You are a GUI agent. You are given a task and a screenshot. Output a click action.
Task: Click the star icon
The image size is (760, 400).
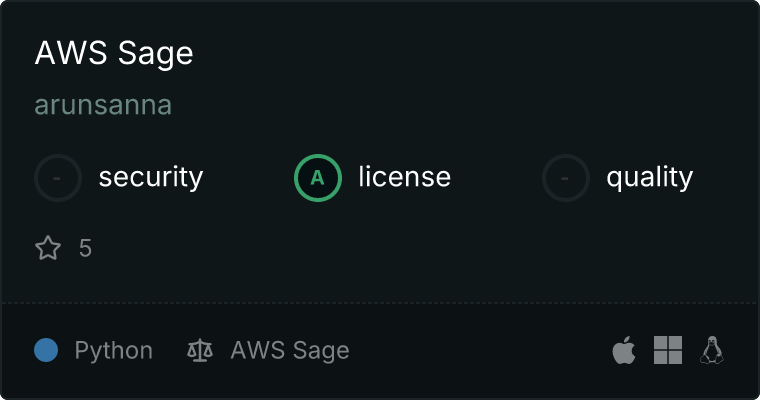[48, 248]
